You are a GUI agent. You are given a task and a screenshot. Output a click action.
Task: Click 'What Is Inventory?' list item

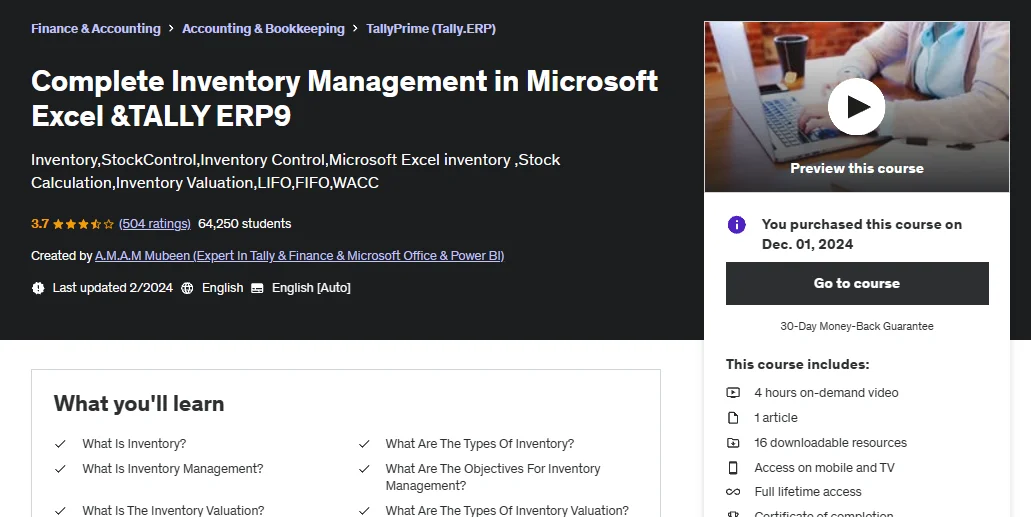coord(134,444)
